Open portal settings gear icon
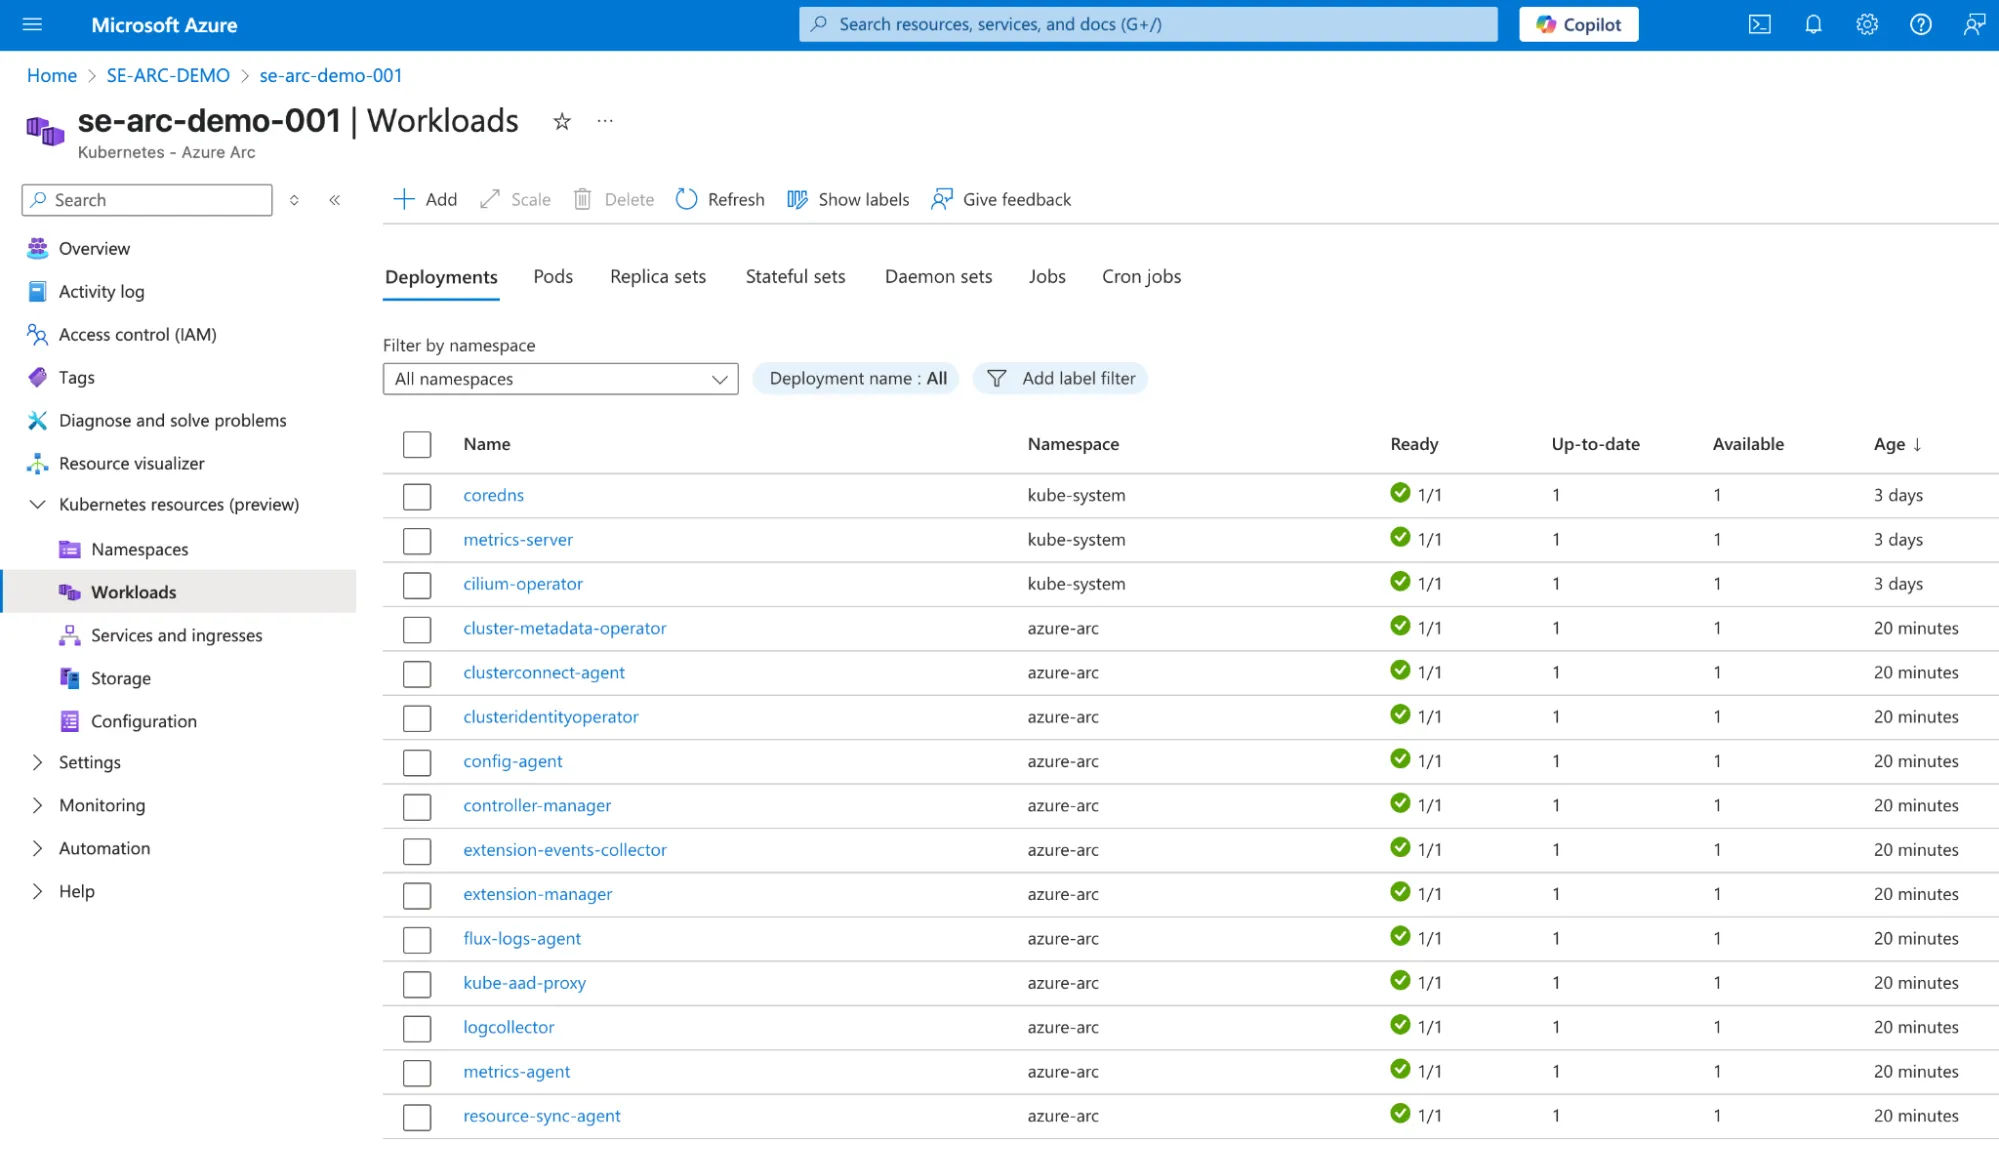Viewport: 1999px width, 1156px height. coord(1867,24)
